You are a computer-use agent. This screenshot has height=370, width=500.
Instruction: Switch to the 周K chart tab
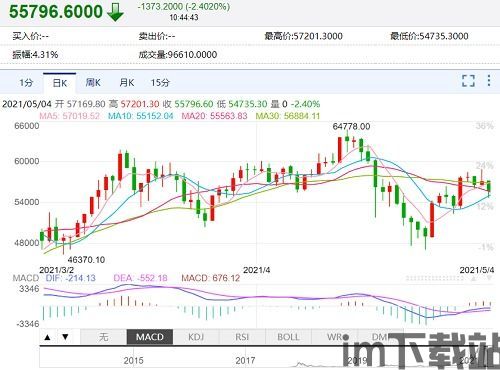[93, 83]
